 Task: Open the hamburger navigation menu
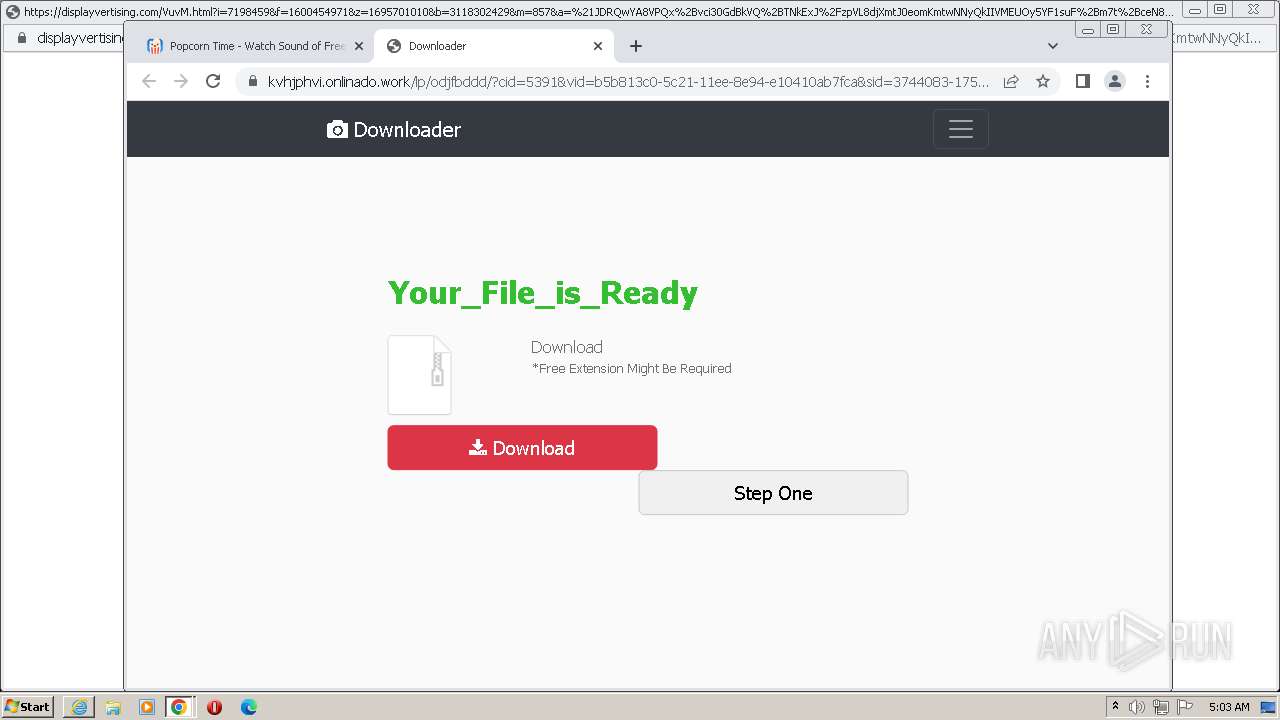coord(961,129)
